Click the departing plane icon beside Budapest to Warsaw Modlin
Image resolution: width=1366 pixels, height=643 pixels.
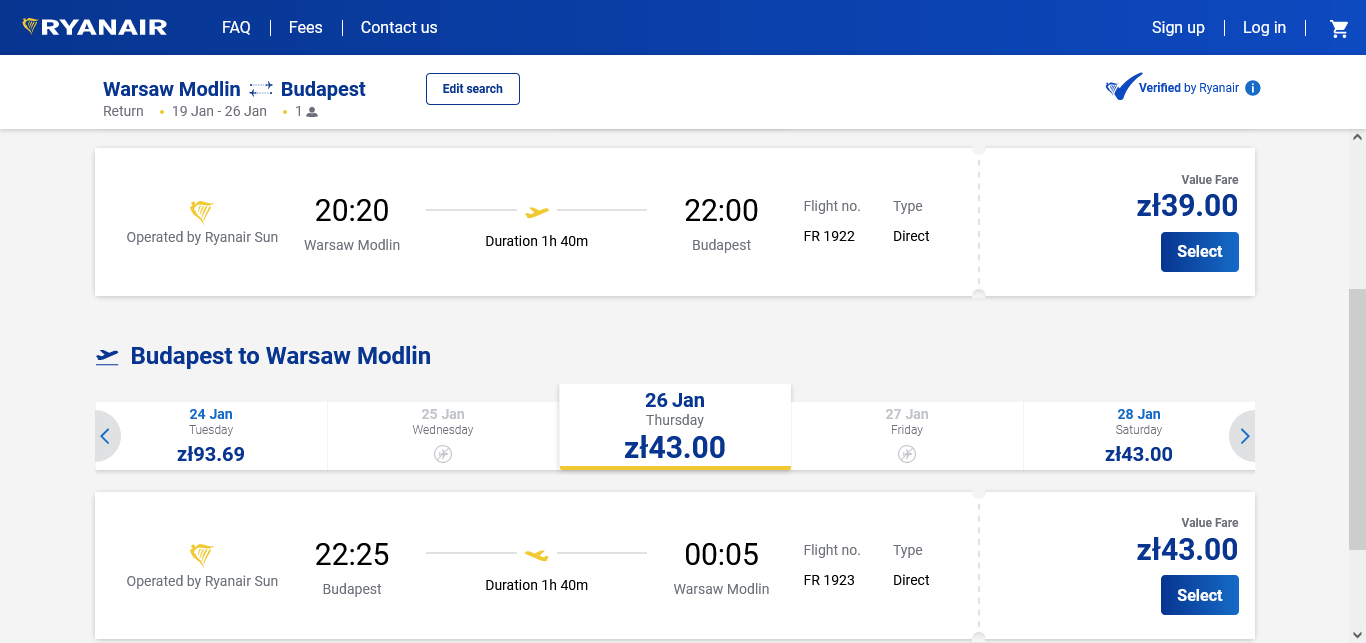point(107,356)
